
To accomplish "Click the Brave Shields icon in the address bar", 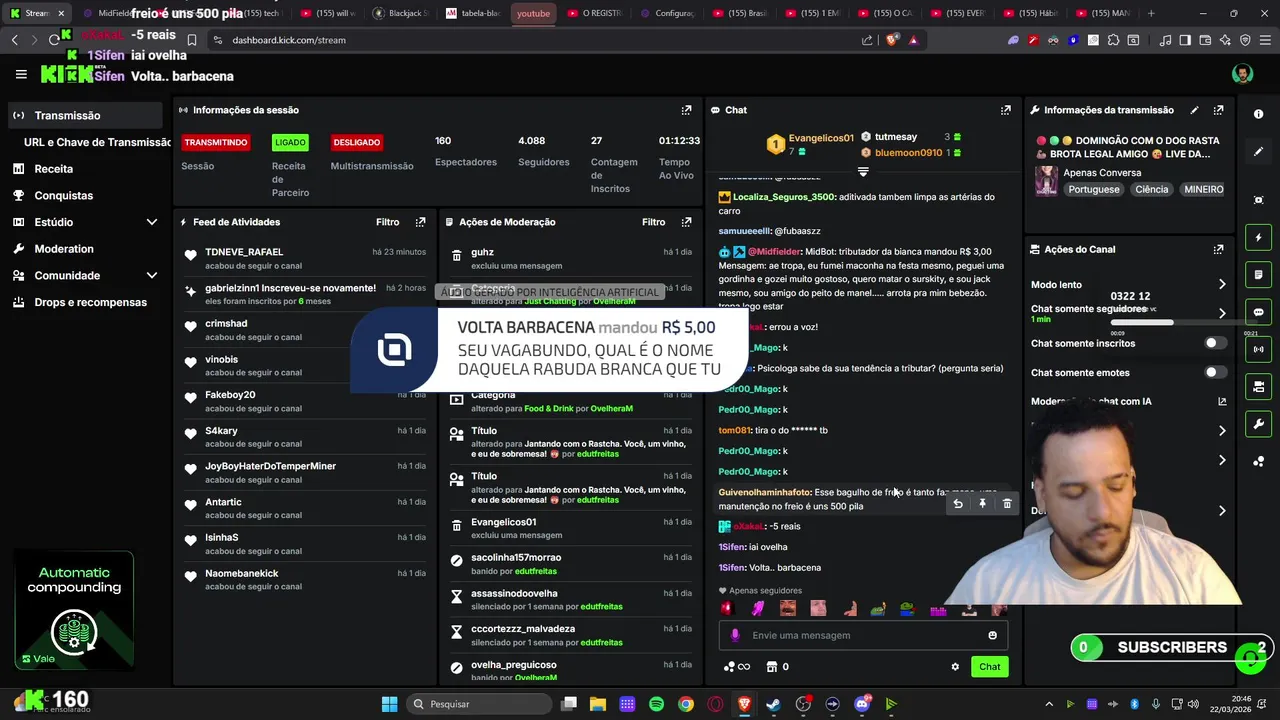I will (x=893, y=40).
